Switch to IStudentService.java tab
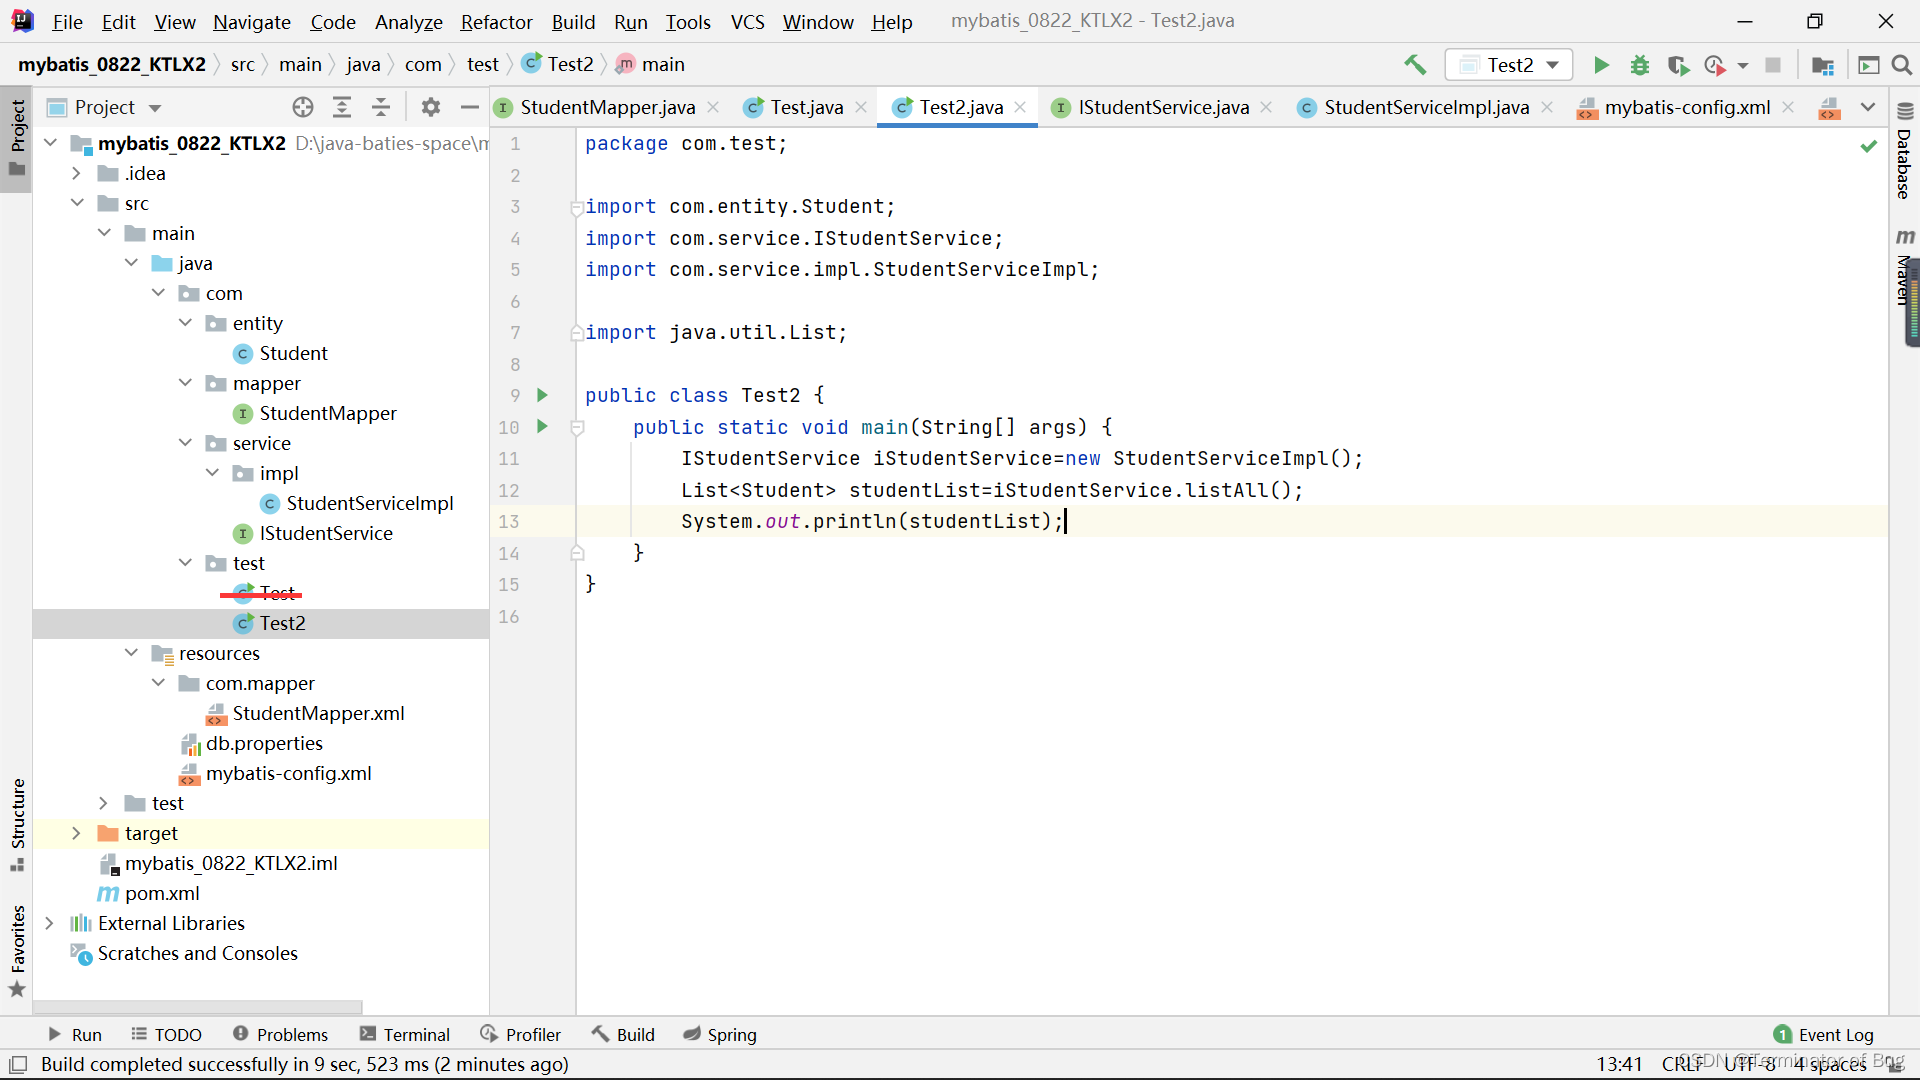The width and height of the screenshot is (1920, 1080). 1163,107
